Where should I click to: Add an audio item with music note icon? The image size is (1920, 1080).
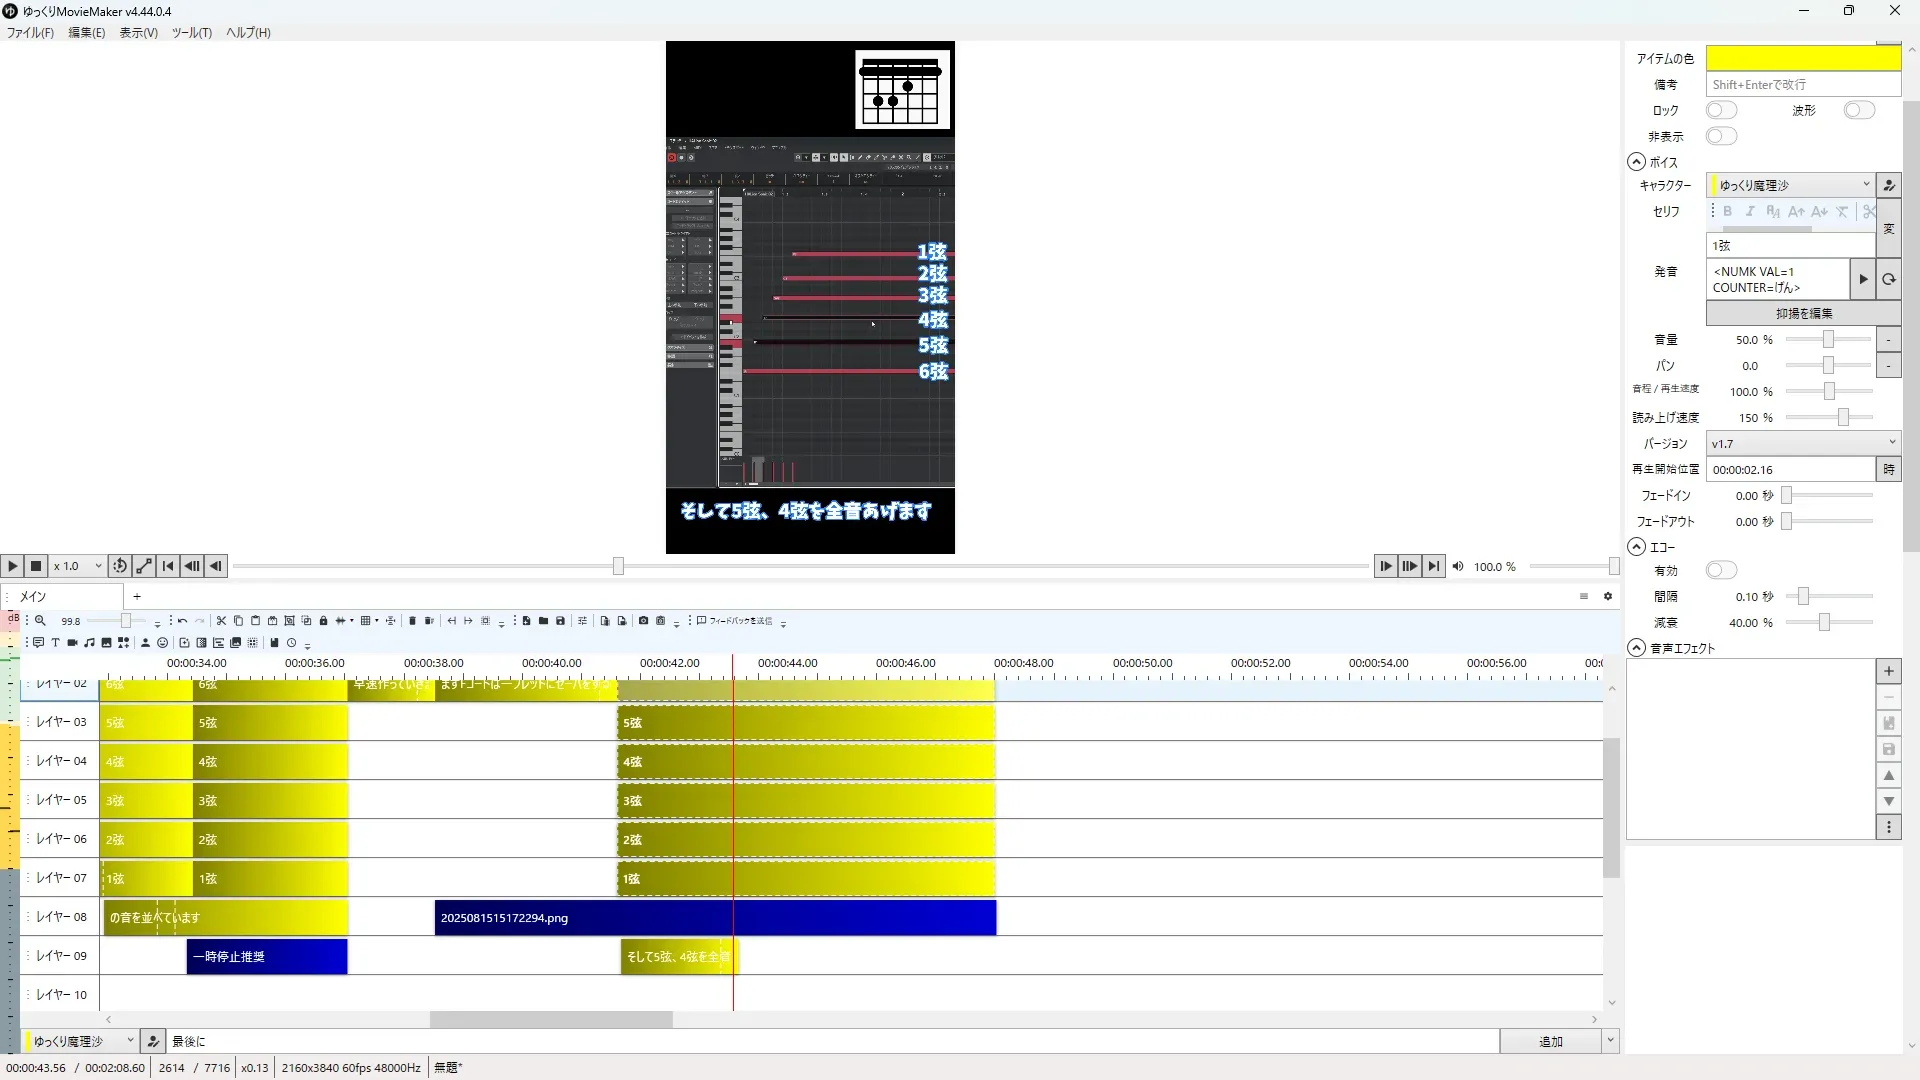coord(89,643)
